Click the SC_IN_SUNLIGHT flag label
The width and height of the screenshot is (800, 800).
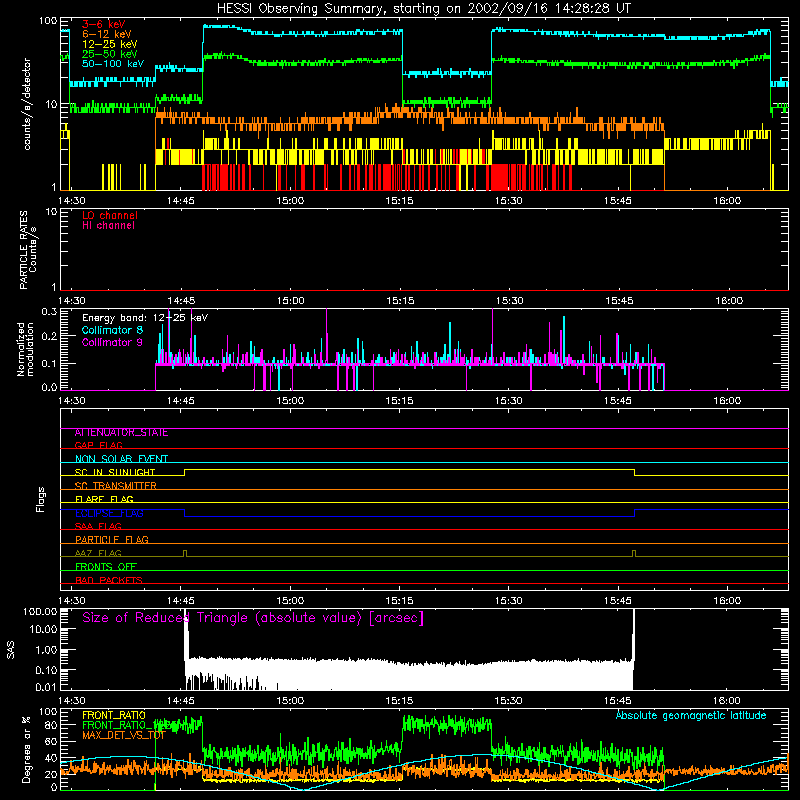pos(115,472)
